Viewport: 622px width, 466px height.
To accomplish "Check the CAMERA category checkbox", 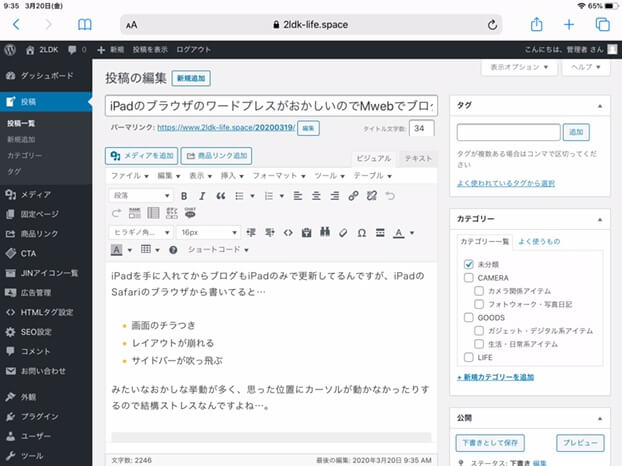I will pos(469,277).
